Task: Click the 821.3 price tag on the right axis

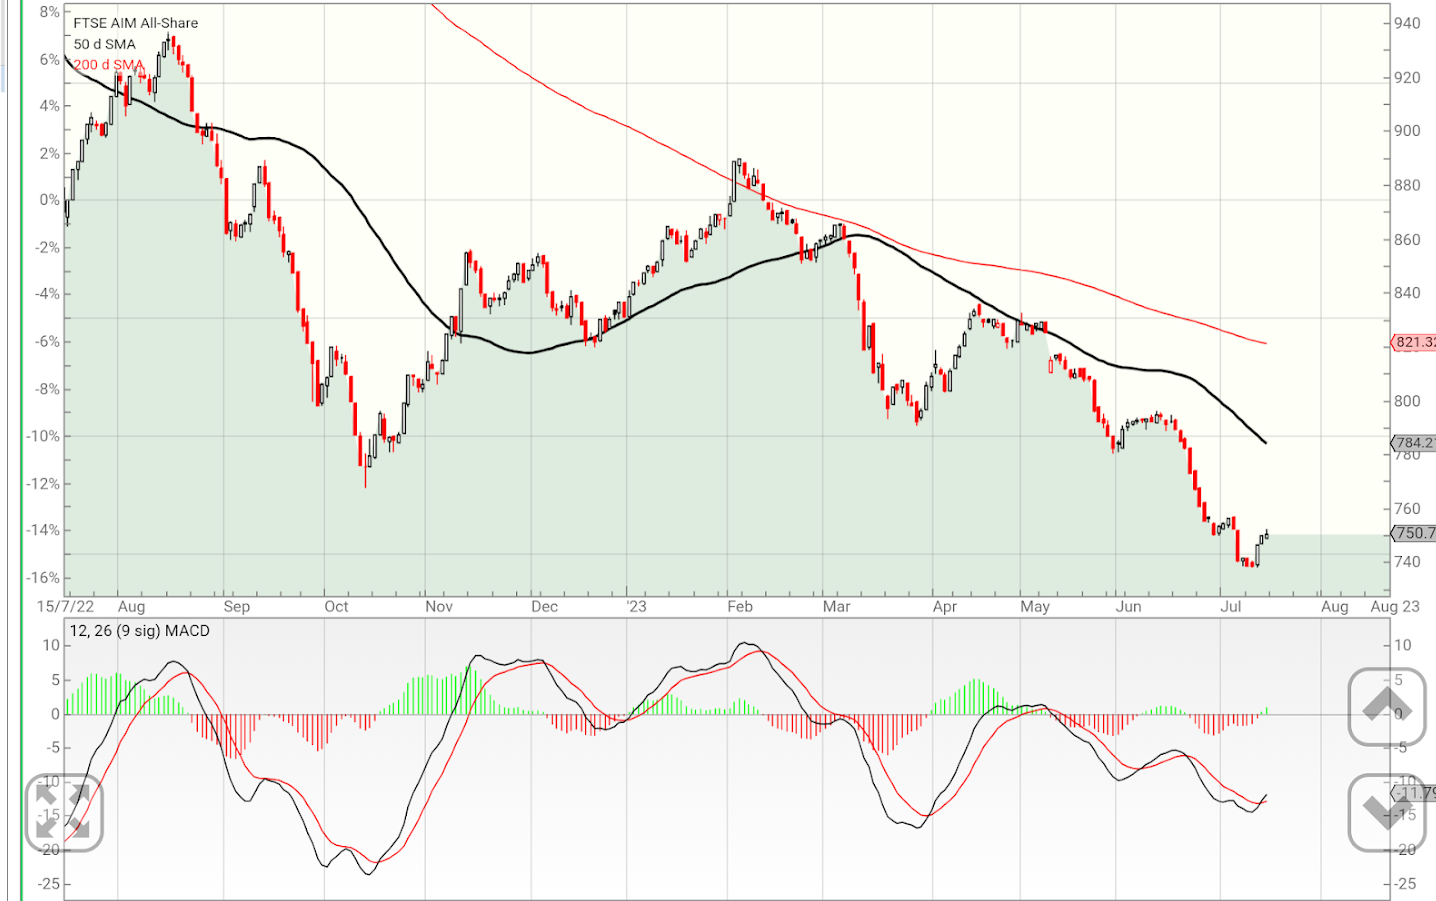Action: [1414, 342]
